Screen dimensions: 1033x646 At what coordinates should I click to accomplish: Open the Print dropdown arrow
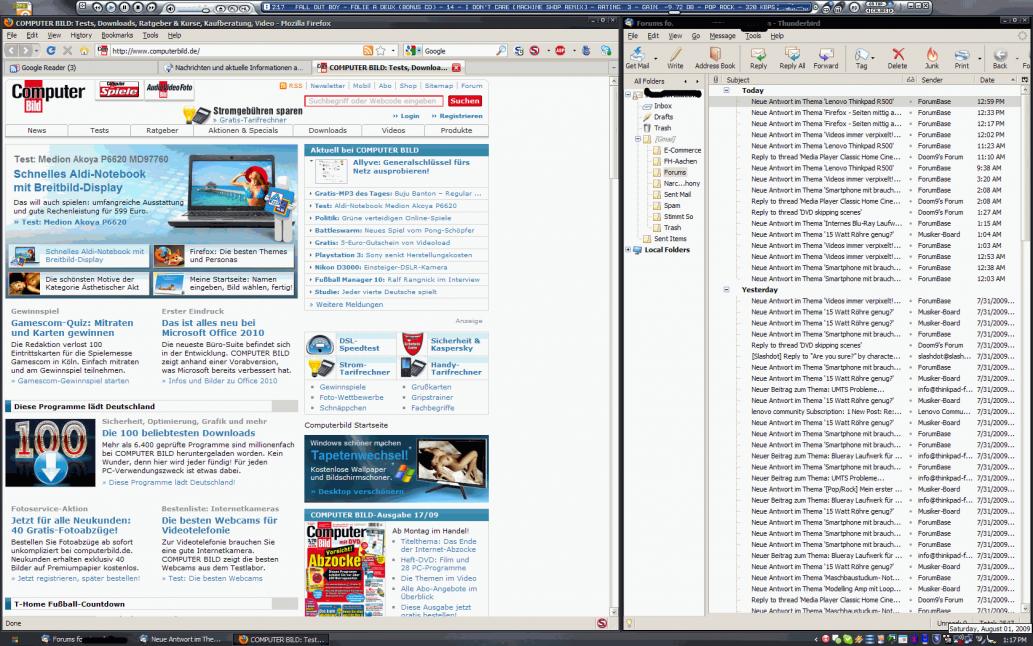pyautogui.click(x=979, y=58)
